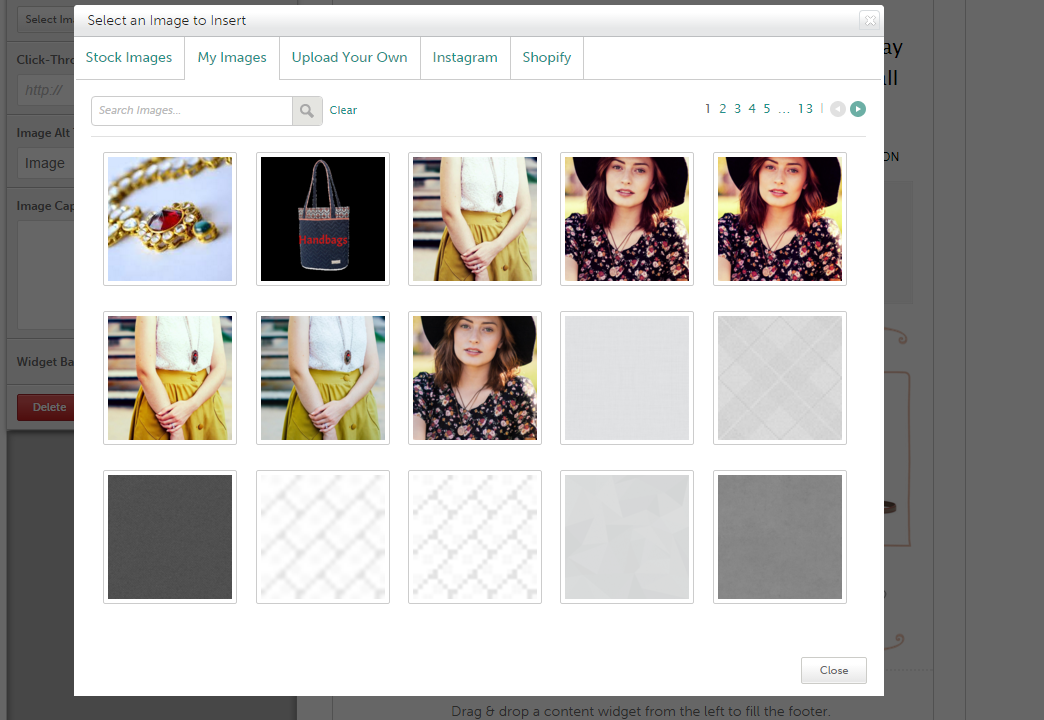Focus the Search Images field
1044x720 pixels.
(x=192, y=111)
